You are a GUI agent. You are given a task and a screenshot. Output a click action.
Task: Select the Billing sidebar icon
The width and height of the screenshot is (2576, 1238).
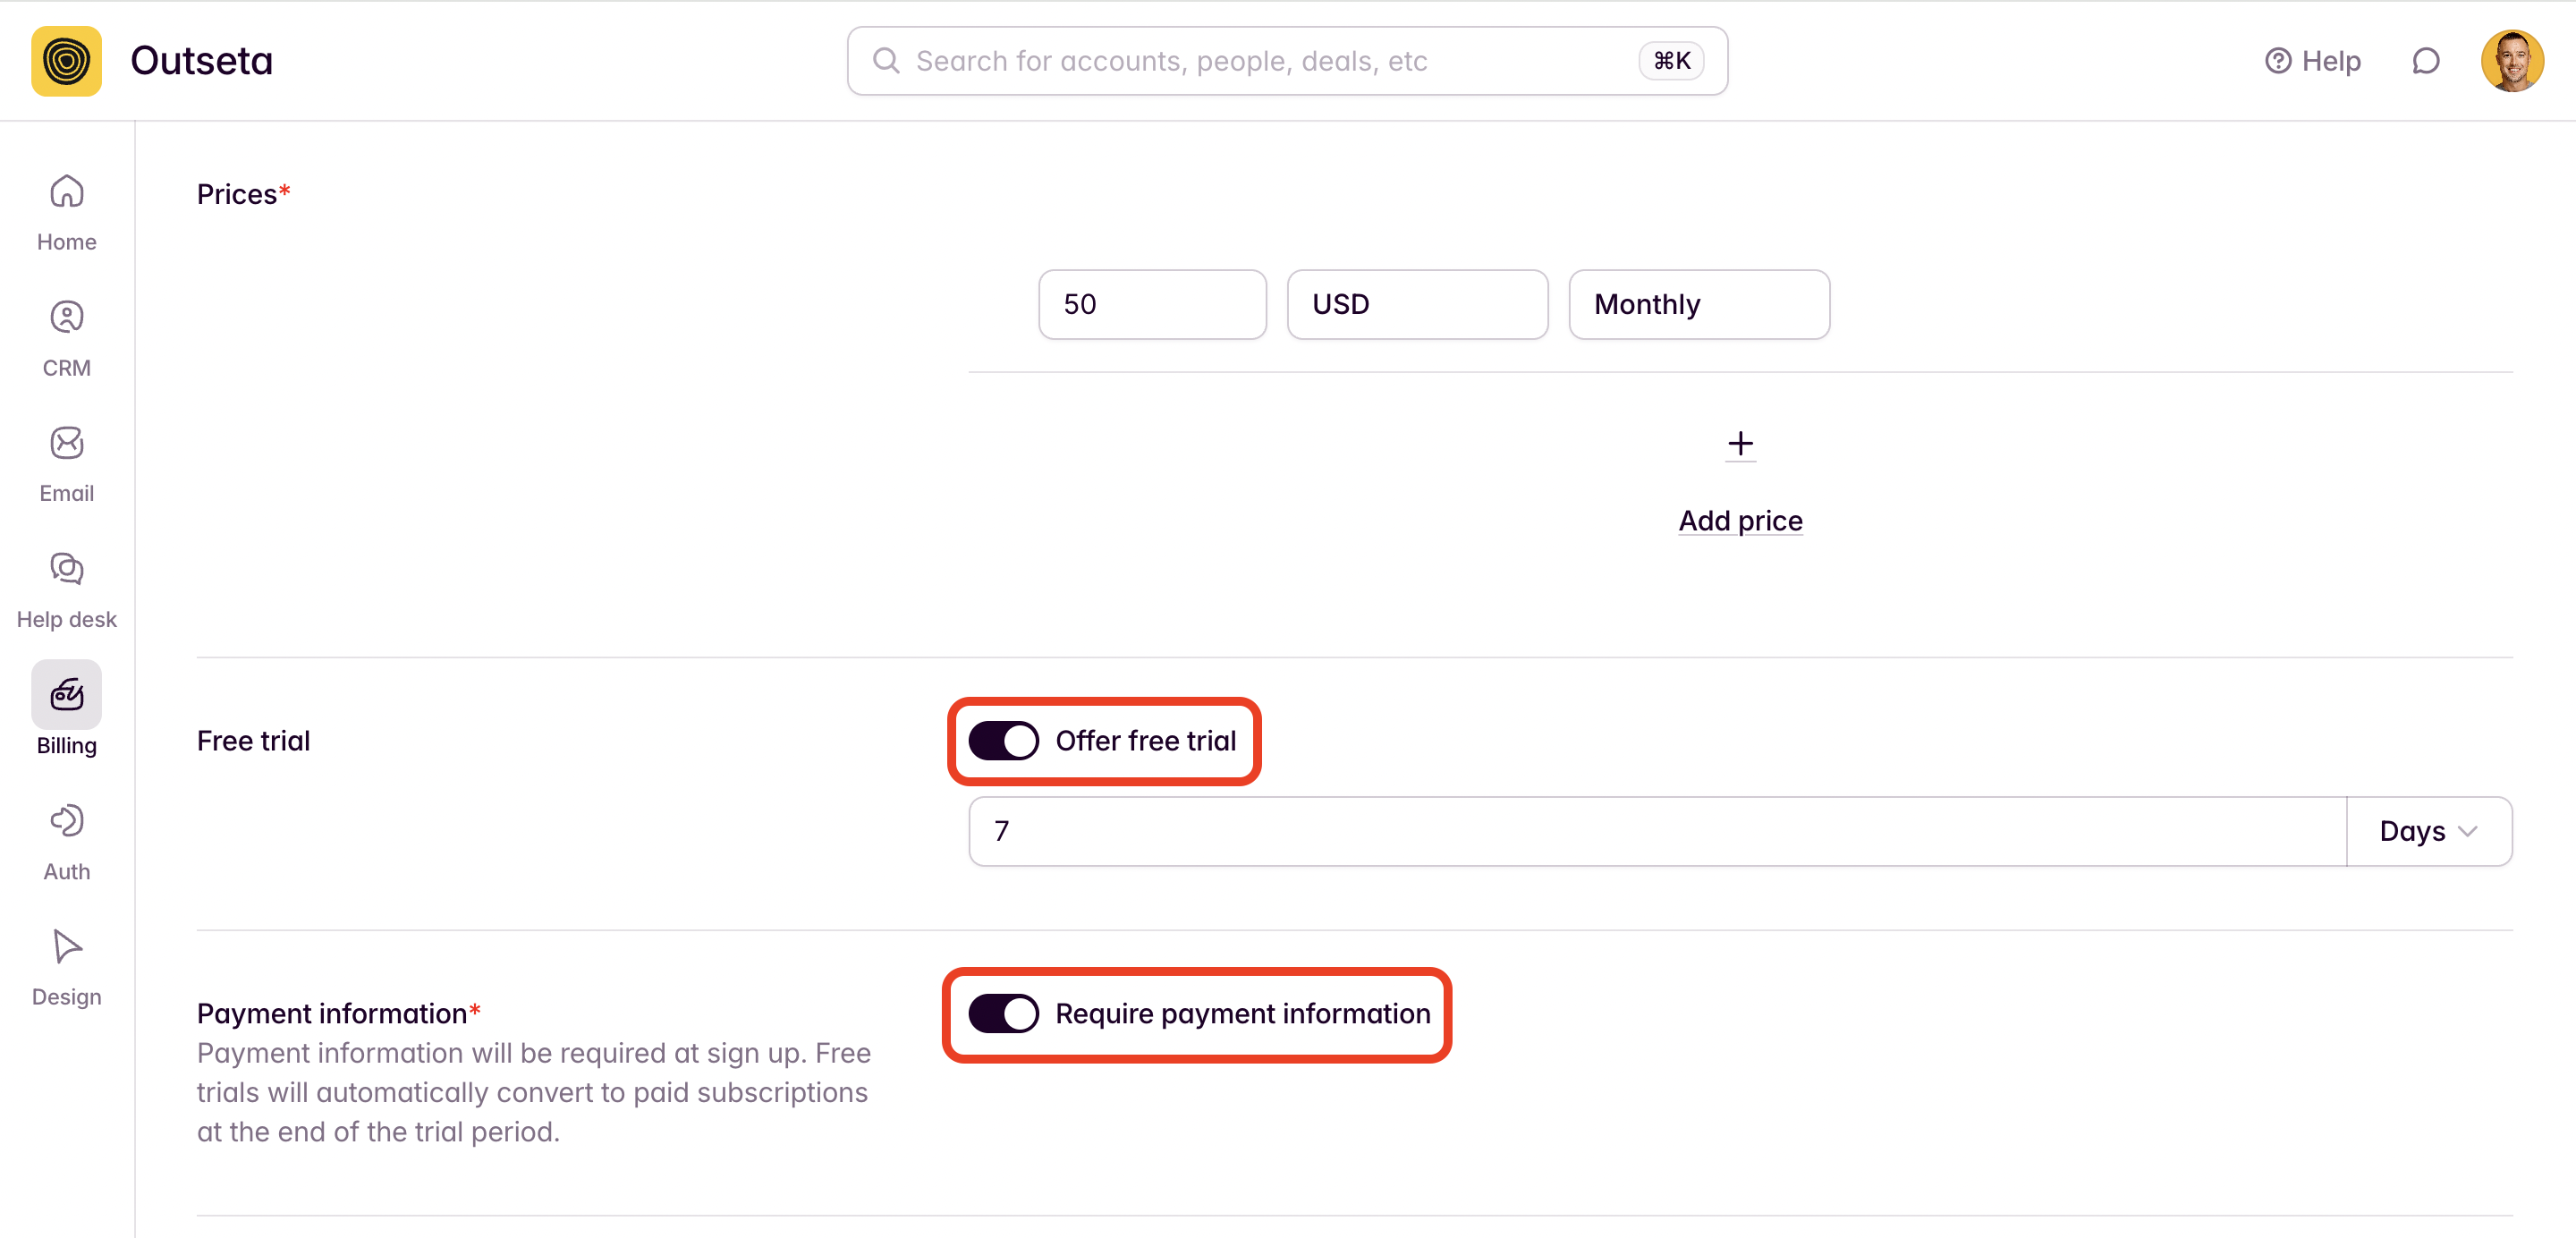click(x=66, y=694)
